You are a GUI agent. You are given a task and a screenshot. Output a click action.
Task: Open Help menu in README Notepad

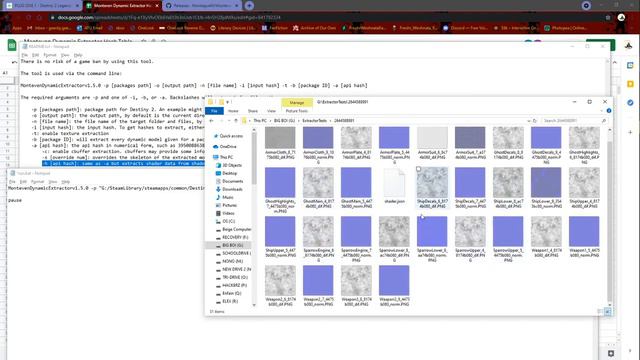click(x=78, y=55)
